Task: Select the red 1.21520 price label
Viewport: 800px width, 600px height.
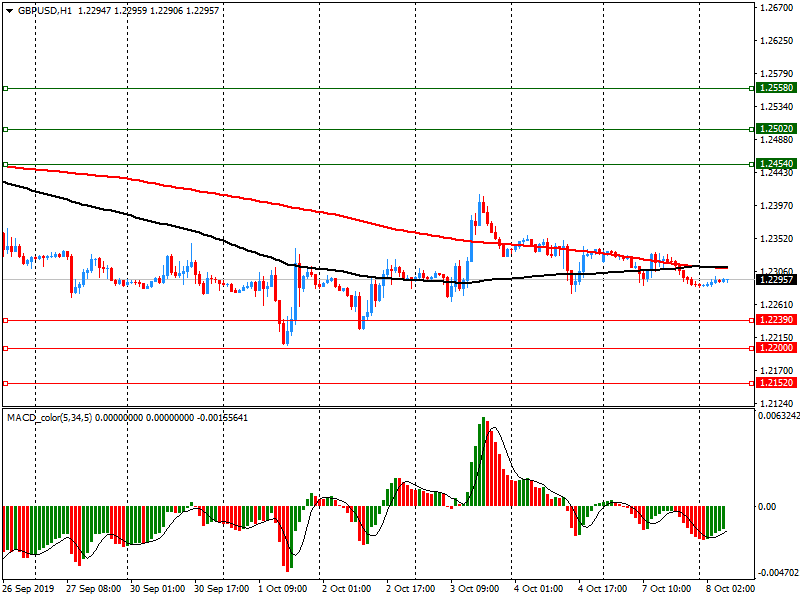Action: pyautogui.click(x=776, y=383)
